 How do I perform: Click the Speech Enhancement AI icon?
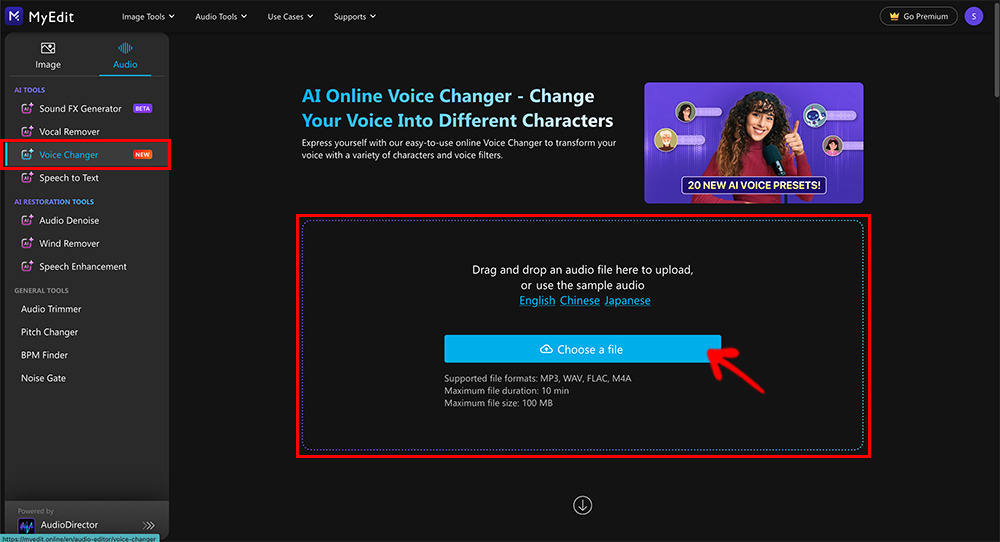[27, 267]
